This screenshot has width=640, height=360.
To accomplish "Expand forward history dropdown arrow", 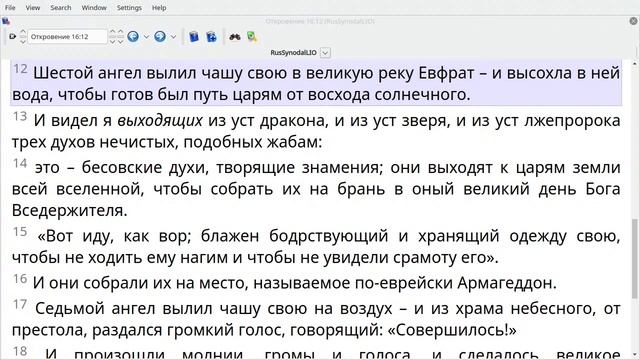I will (x=173, y=37).
